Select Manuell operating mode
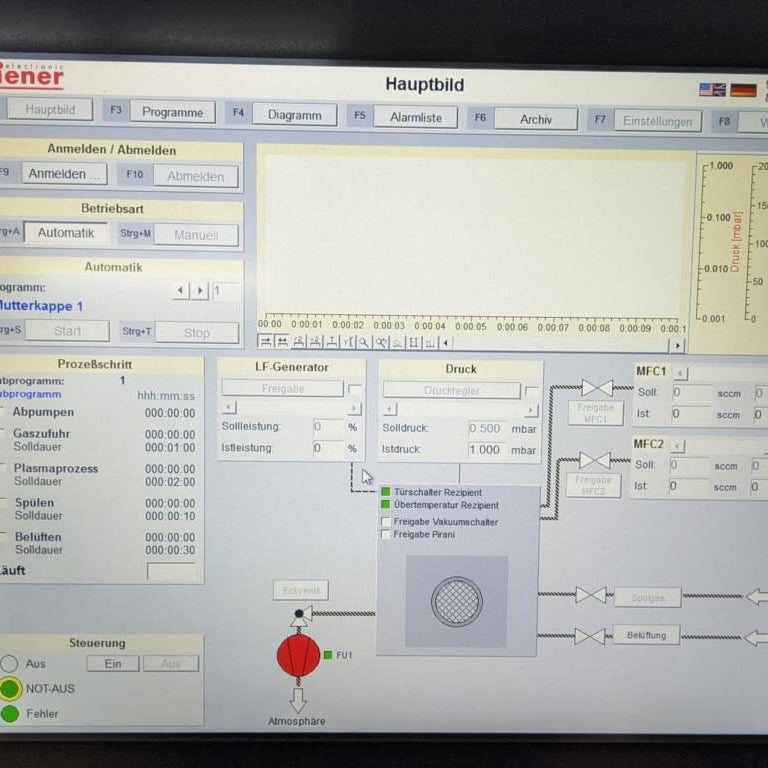768x768 pixels. pyautogui.click(x=196, y=235)
